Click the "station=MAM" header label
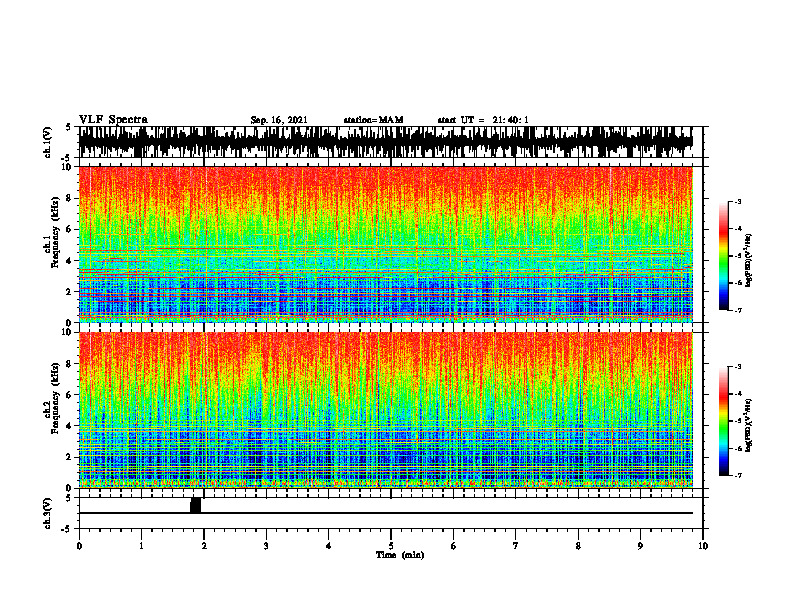This screenshot has height=612, width=792. point(373,120)
